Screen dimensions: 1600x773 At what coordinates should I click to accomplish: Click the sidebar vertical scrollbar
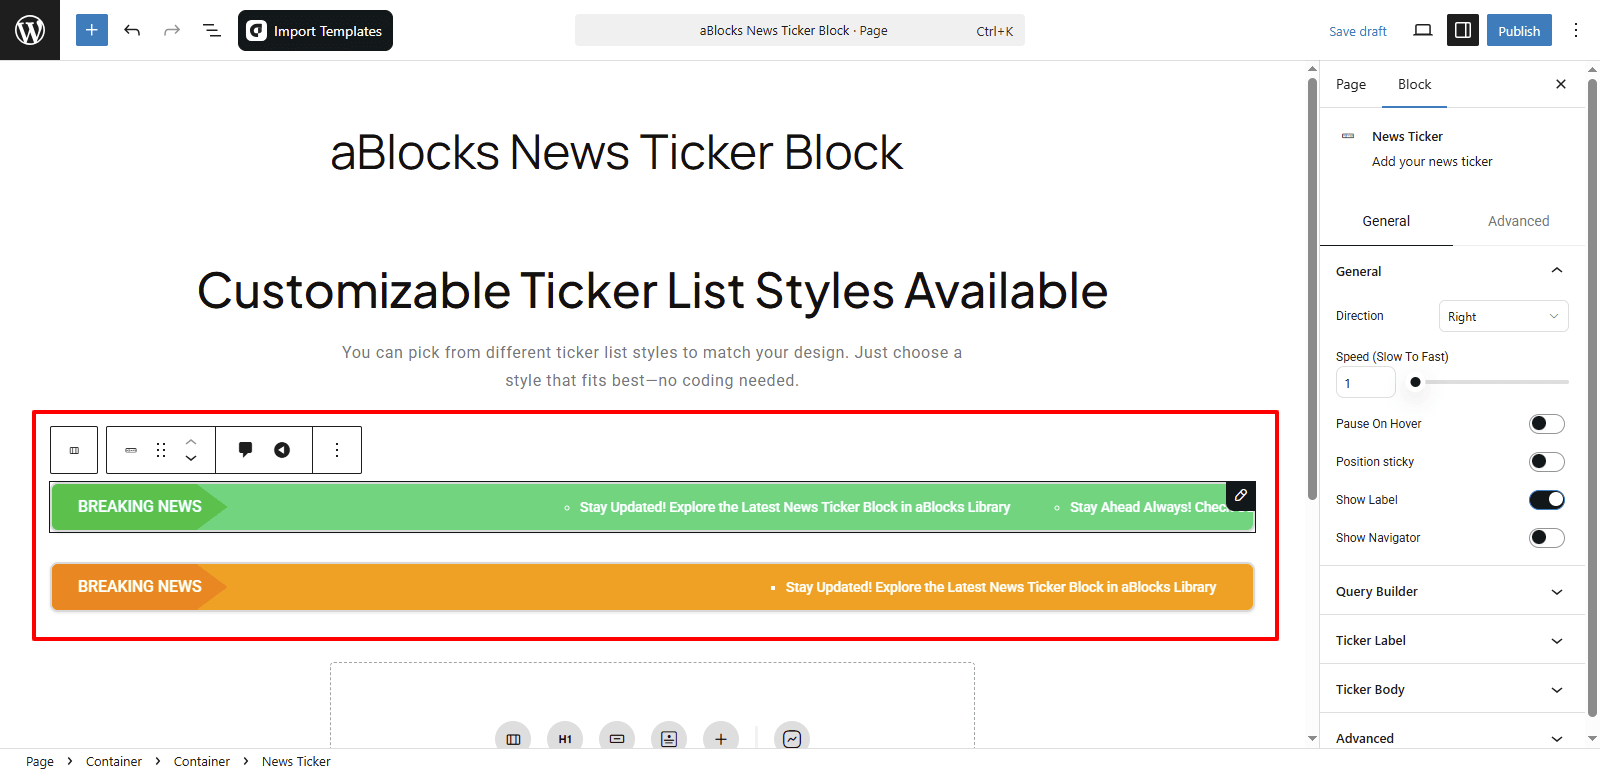tap(1592, 397)
